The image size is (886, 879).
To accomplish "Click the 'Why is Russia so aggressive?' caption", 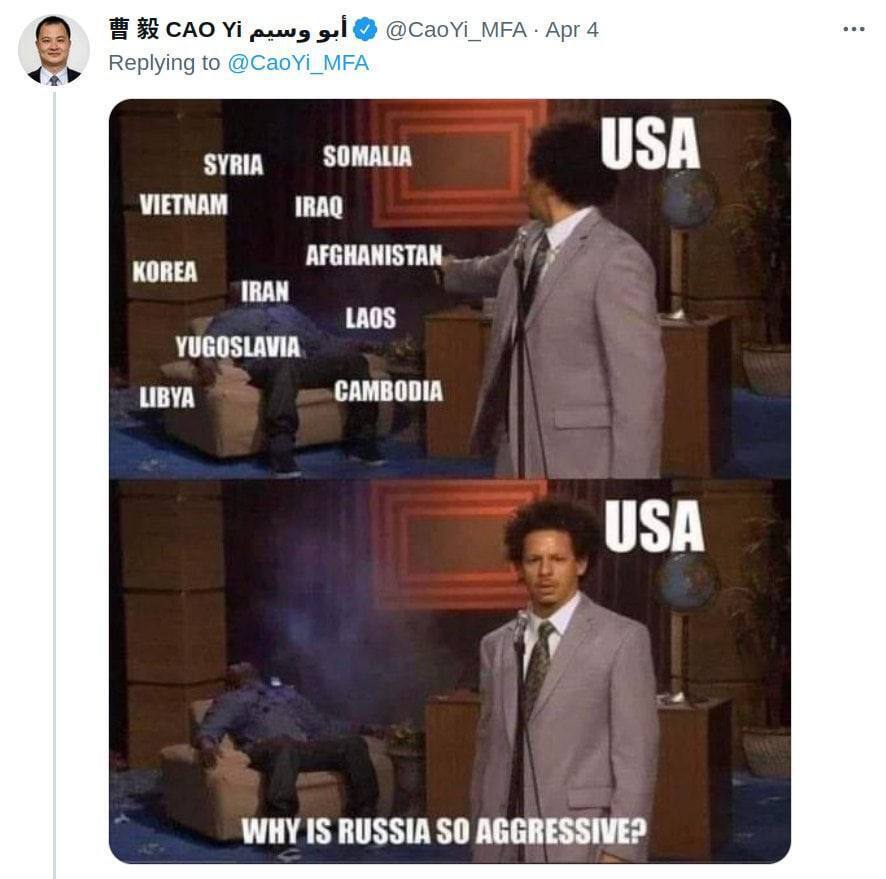I will [x=444, y=832].
